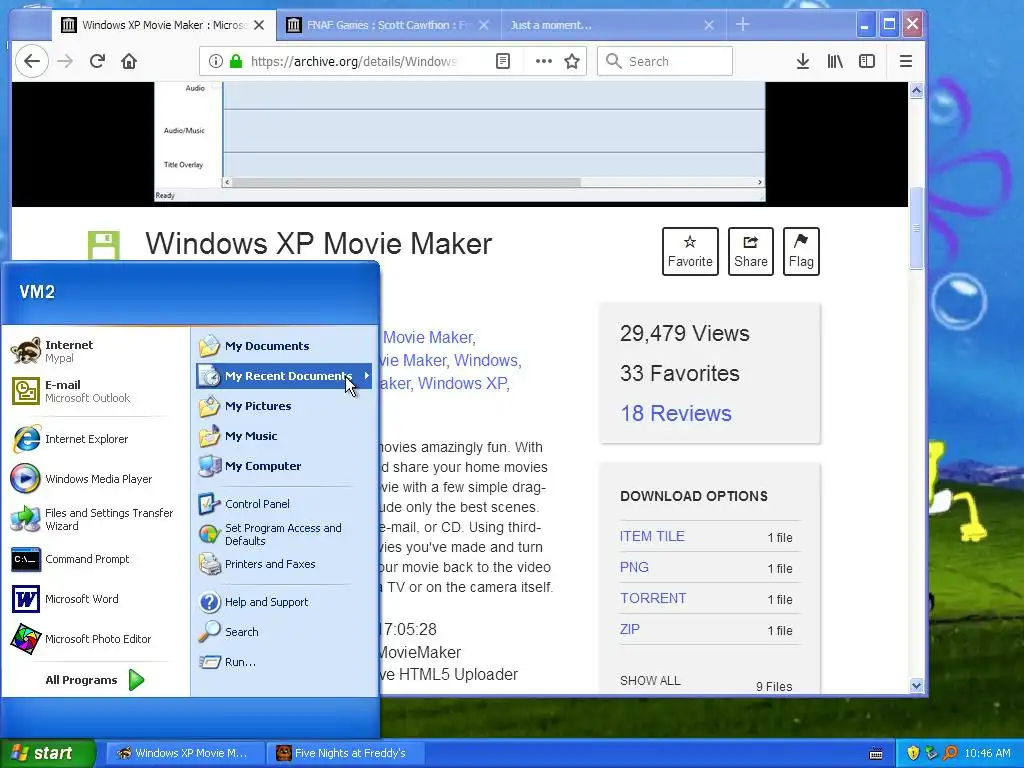Click the browser Back arrow button
1024x768 pixels.
tap(31, 61)
